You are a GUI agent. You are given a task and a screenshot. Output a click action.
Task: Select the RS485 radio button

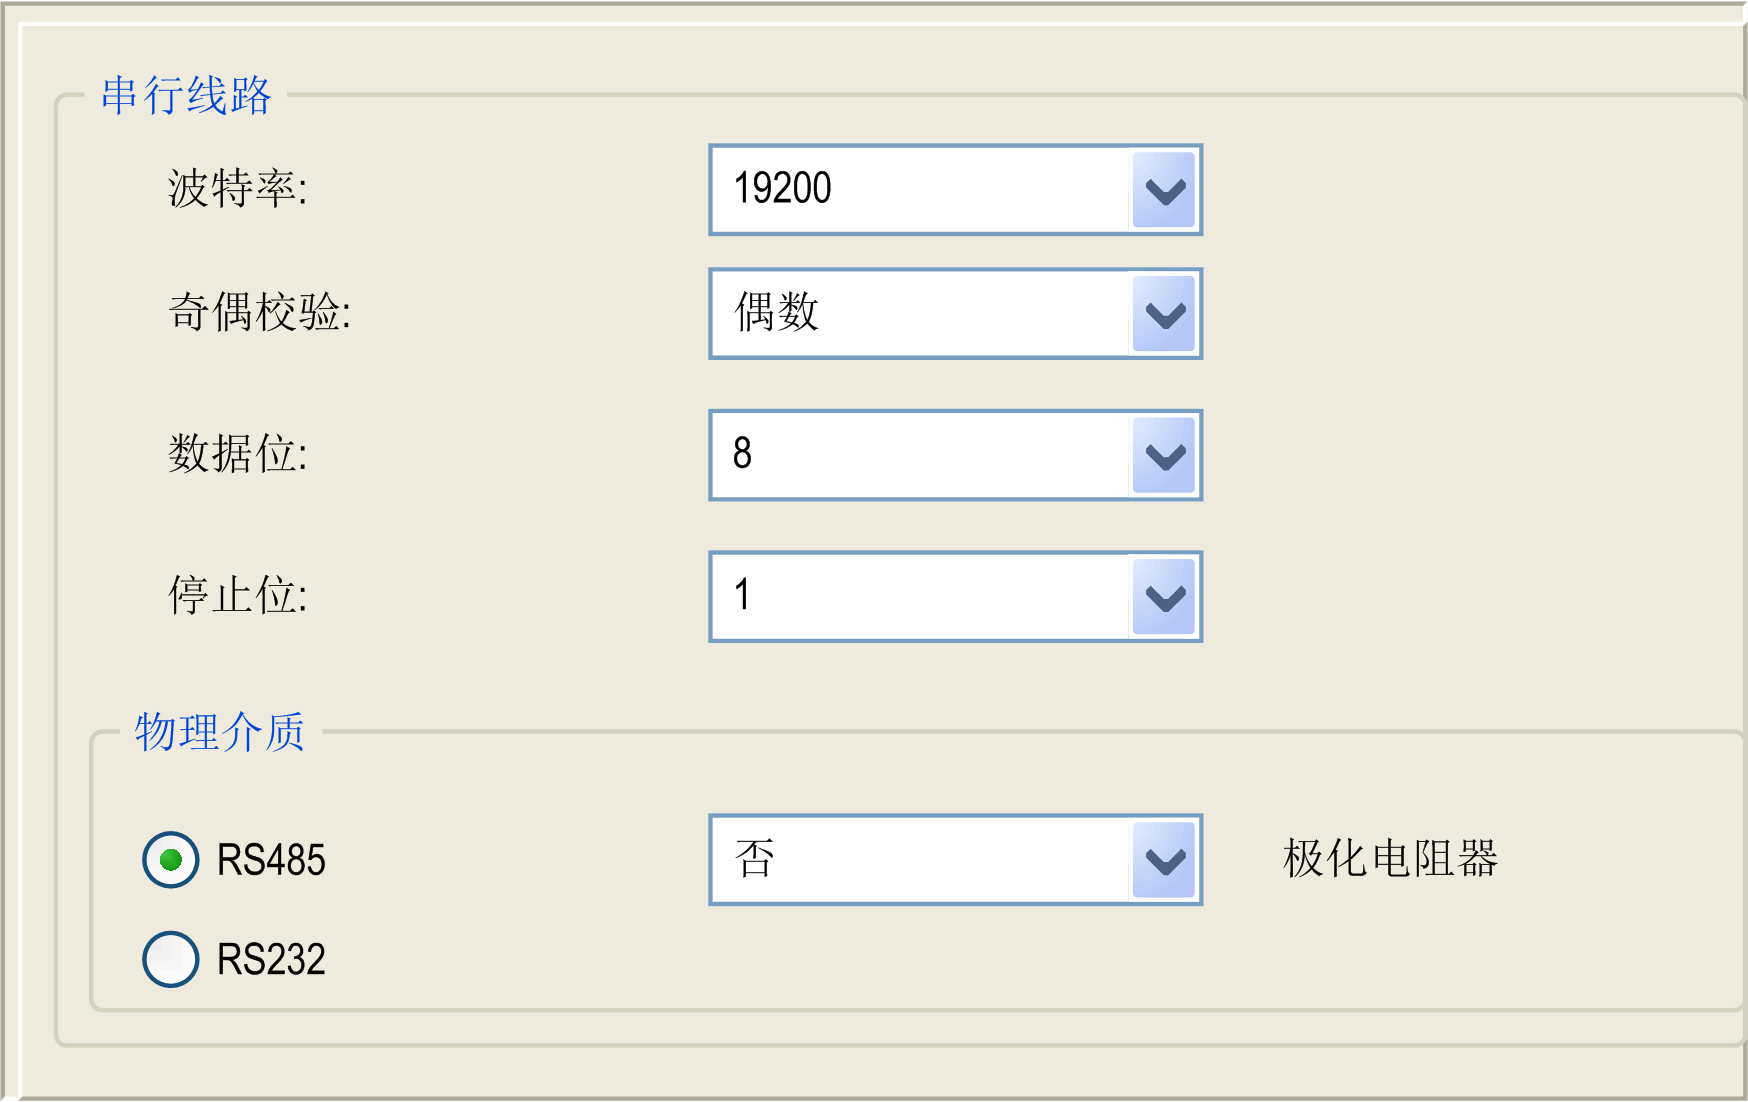coord(171,860)
